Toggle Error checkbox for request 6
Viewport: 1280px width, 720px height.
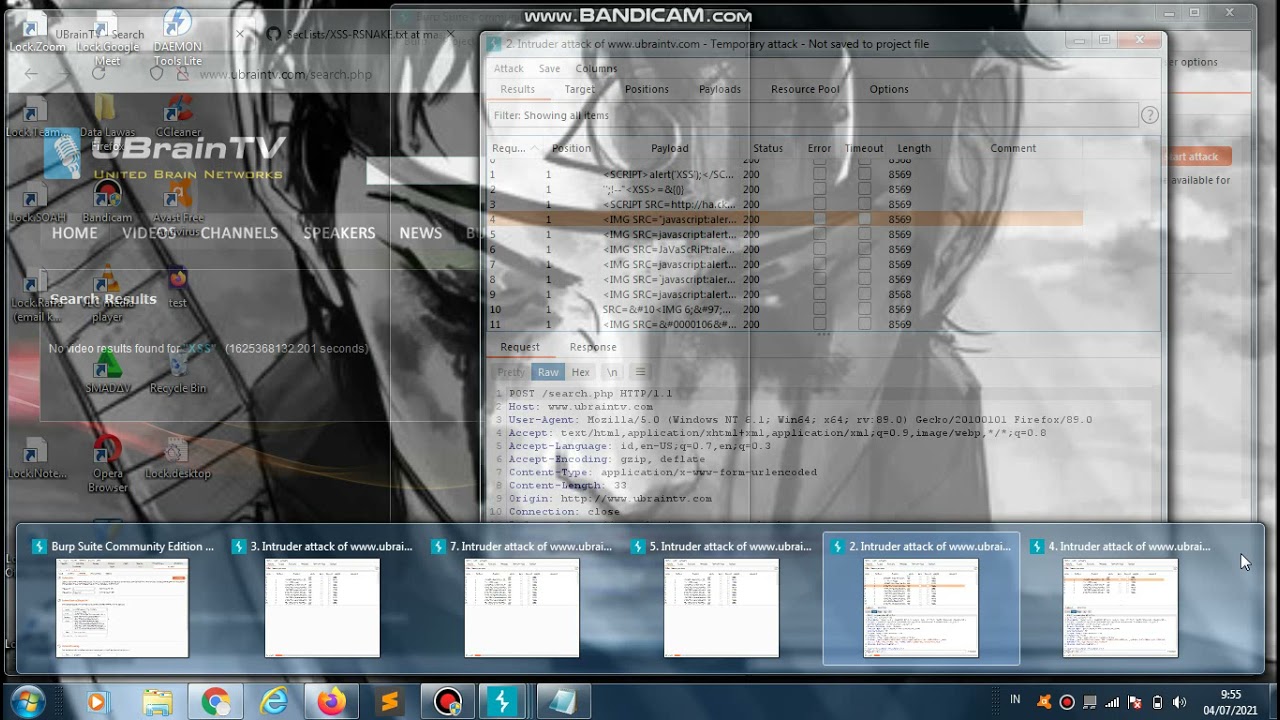click(819, 249)
